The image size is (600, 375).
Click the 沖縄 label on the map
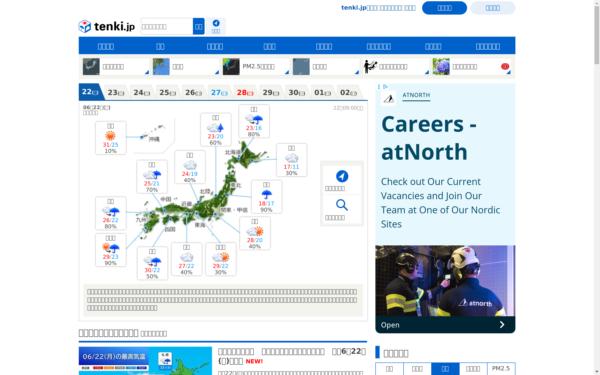[x=154, y=139]
